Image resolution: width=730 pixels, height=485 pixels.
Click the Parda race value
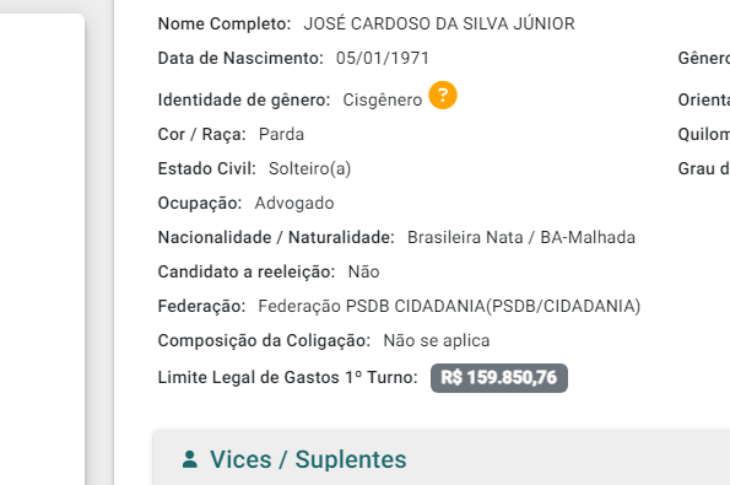[x=281, y=134]
